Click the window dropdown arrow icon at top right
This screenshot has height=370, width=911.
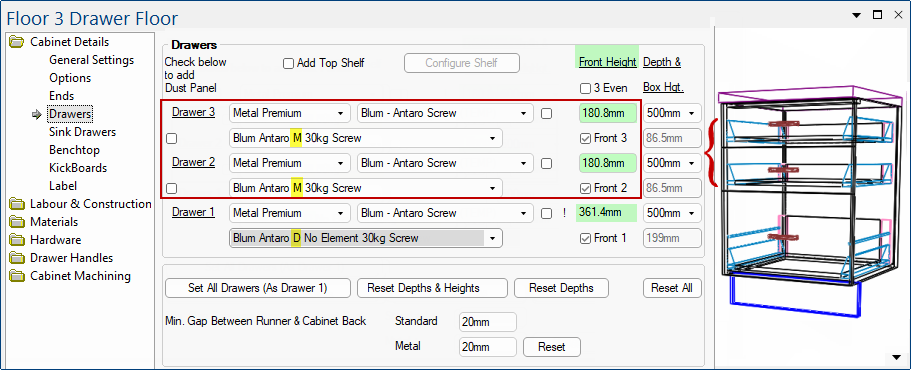point(856,15)
